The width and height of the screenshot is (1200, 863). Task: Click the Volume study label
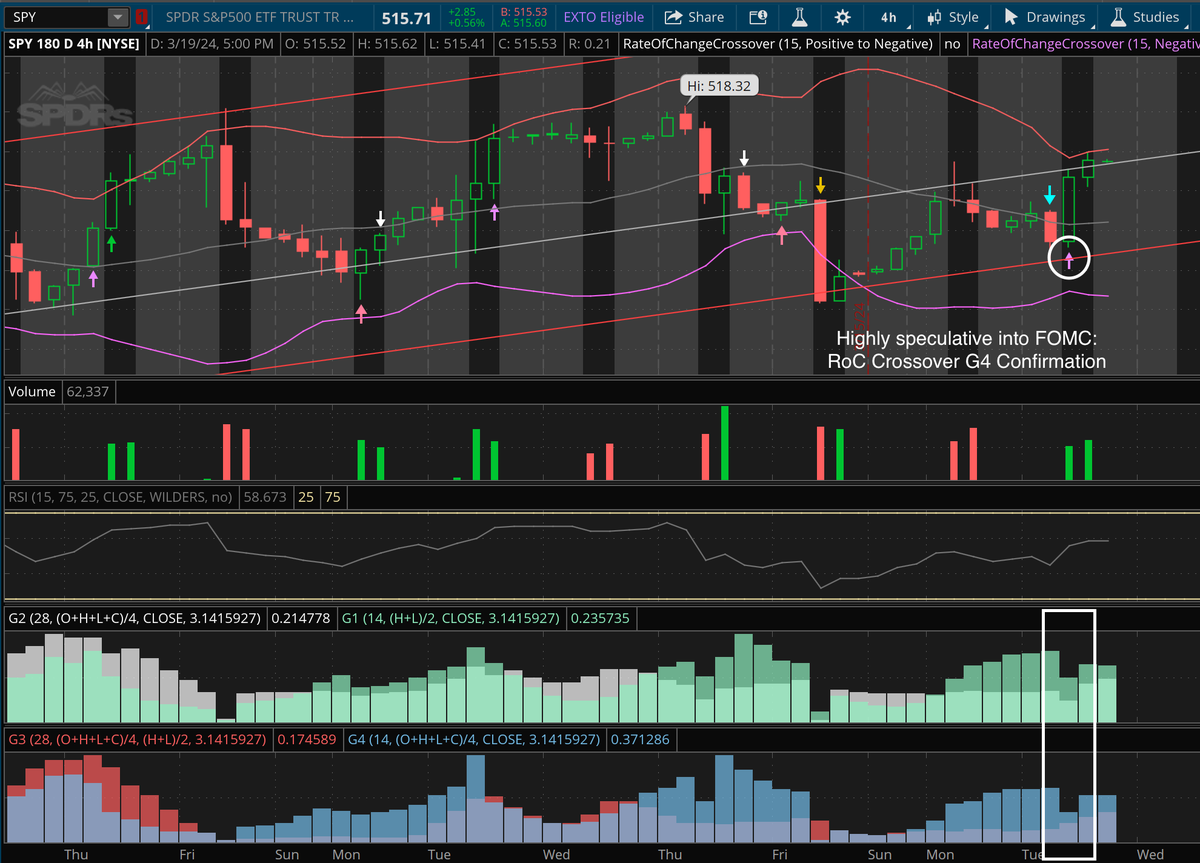32,391
